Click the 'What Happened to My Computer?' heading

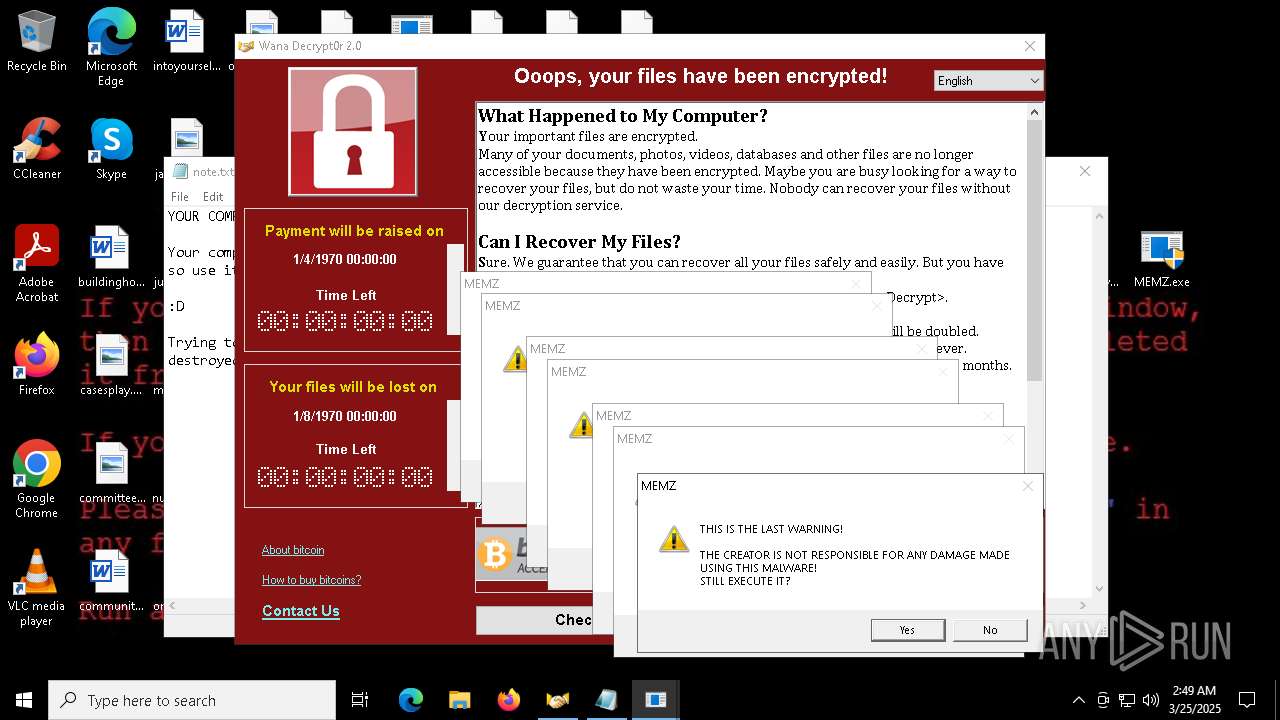click(623, 116)
